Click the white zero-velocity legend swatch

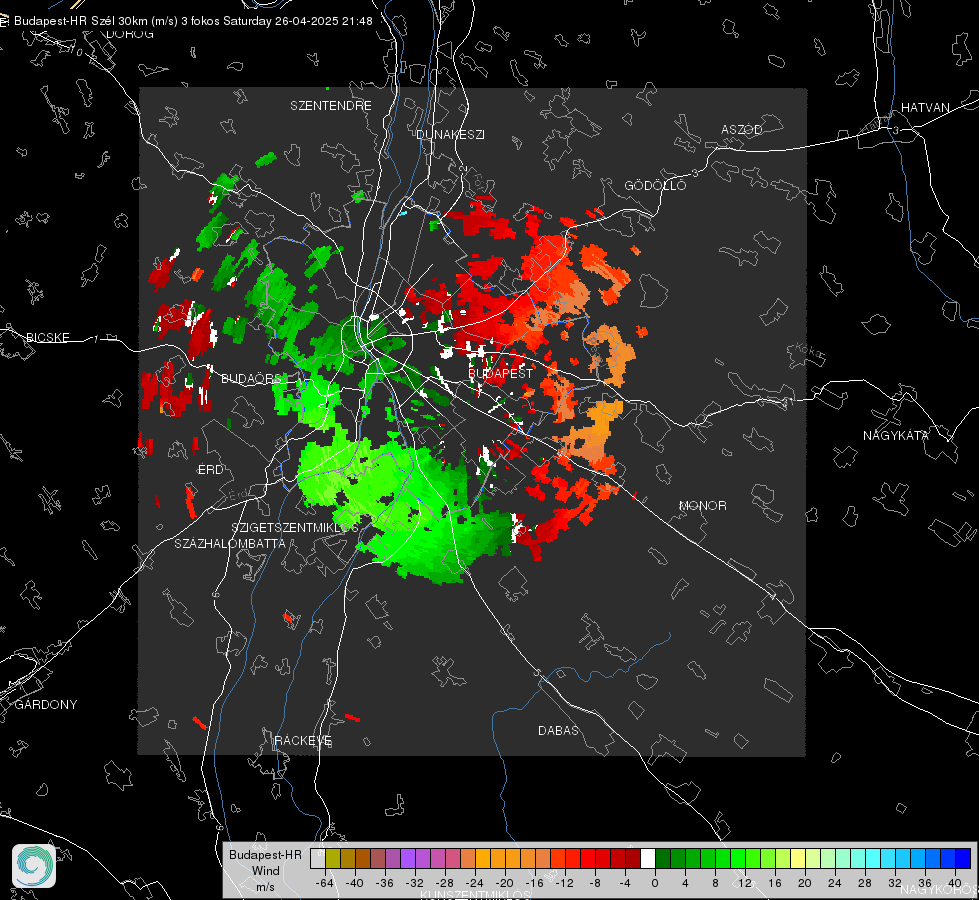(x=647, y=858)
